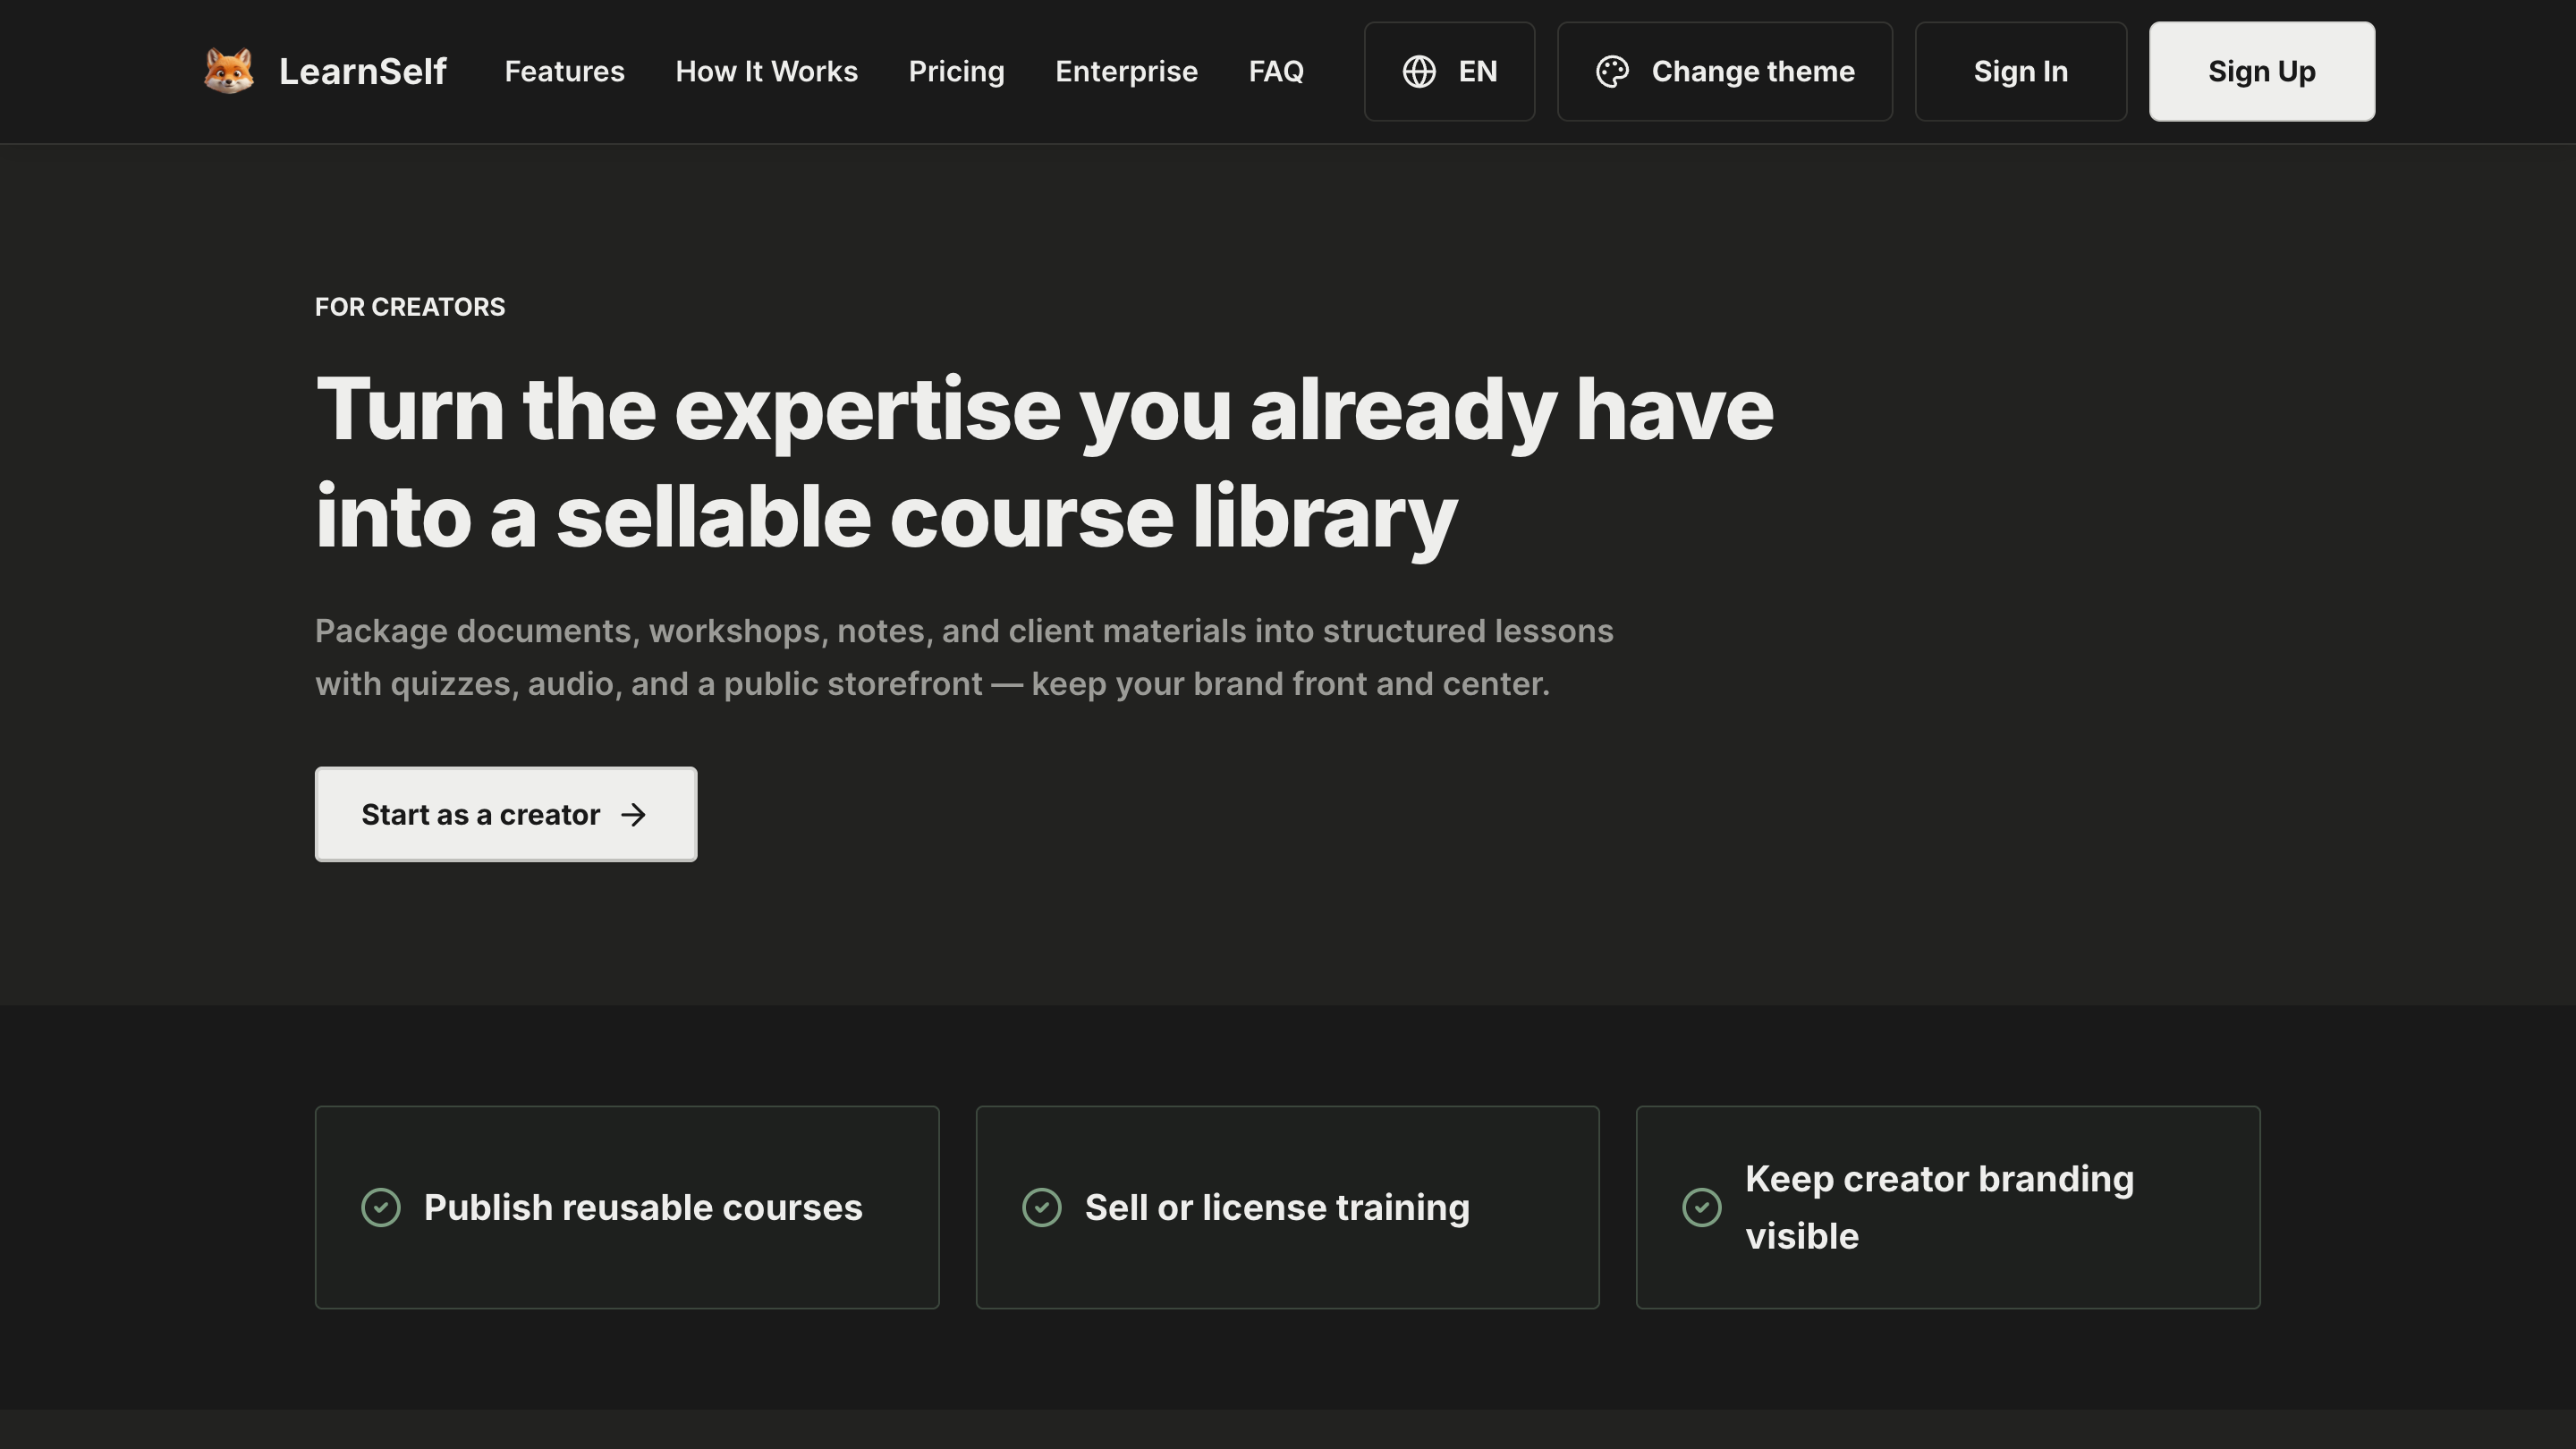Viewport: 2576px width, 1449px height.
Task: Open the FAQ nav link
Action: point(1276,72)
